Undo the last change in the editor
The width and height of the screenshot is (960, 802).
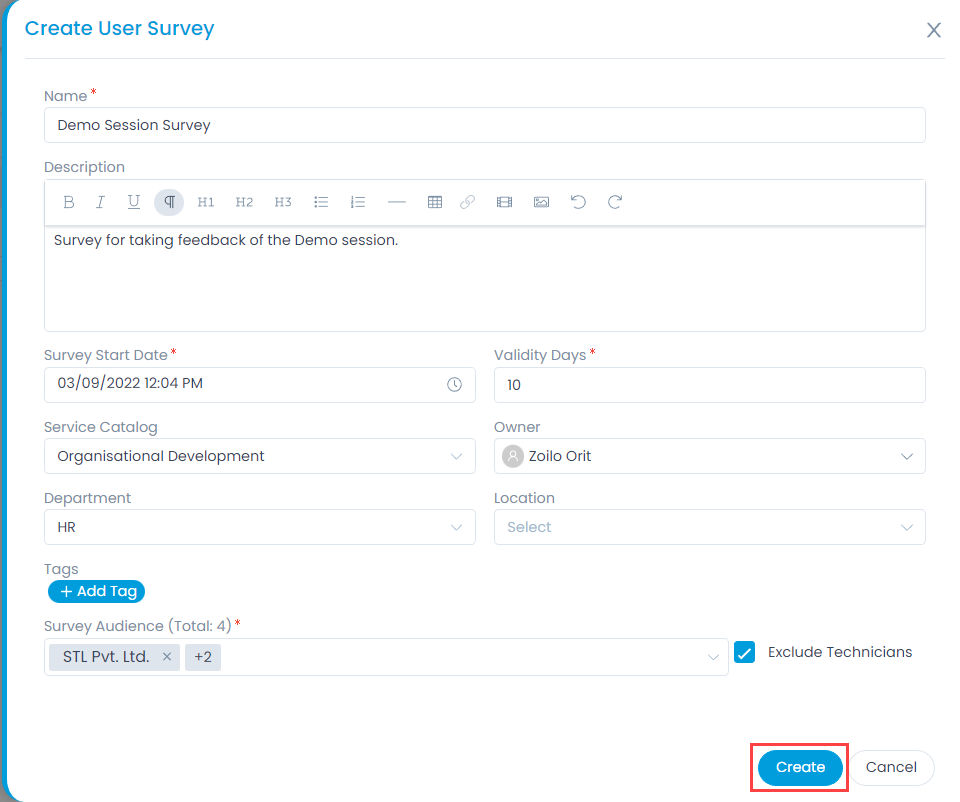578,201
